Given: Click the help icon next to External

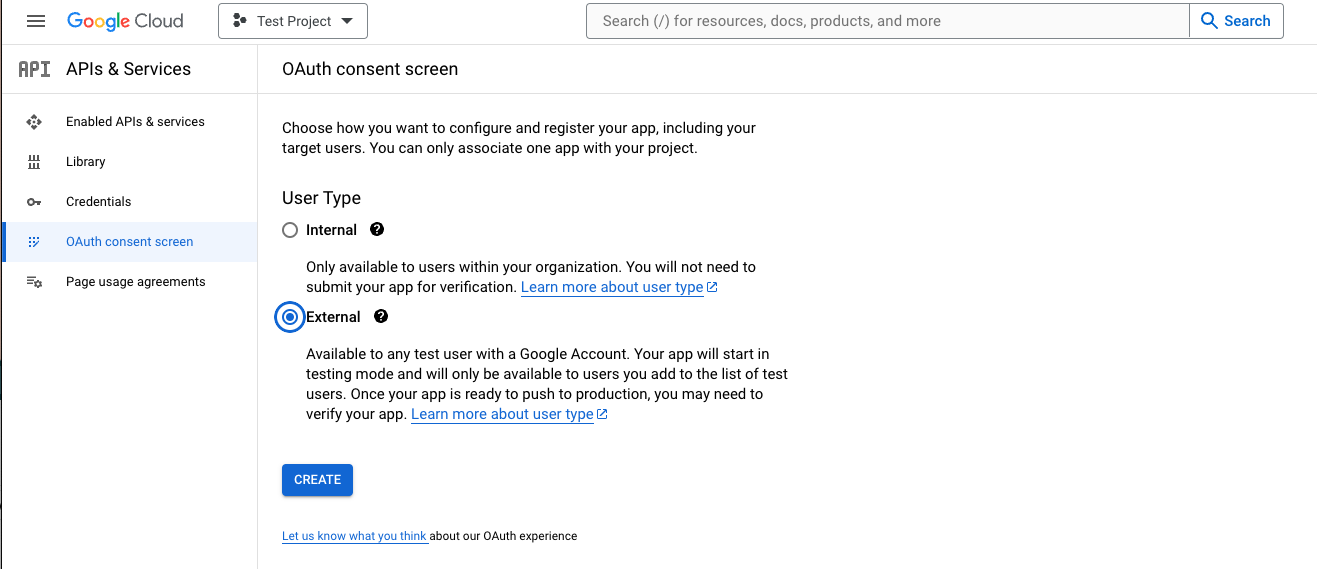Looking at the screenshot, I should (381, 316).
